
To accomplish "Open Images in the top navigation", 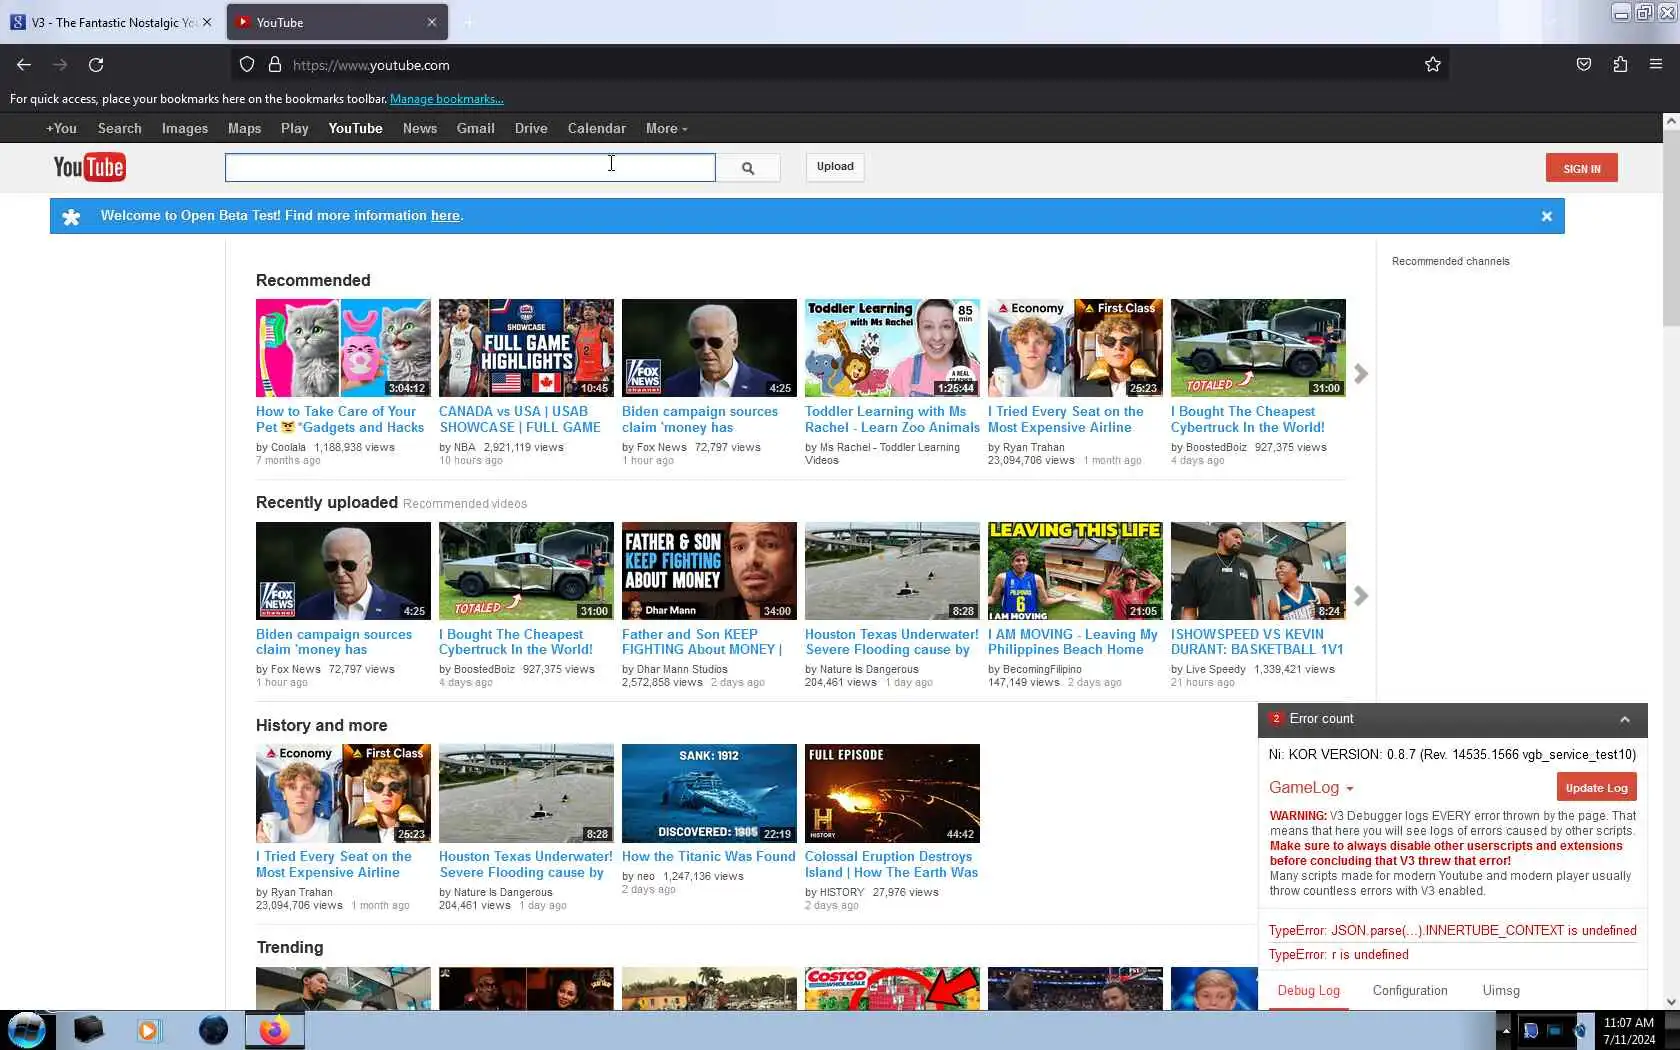I will point(185,129).
